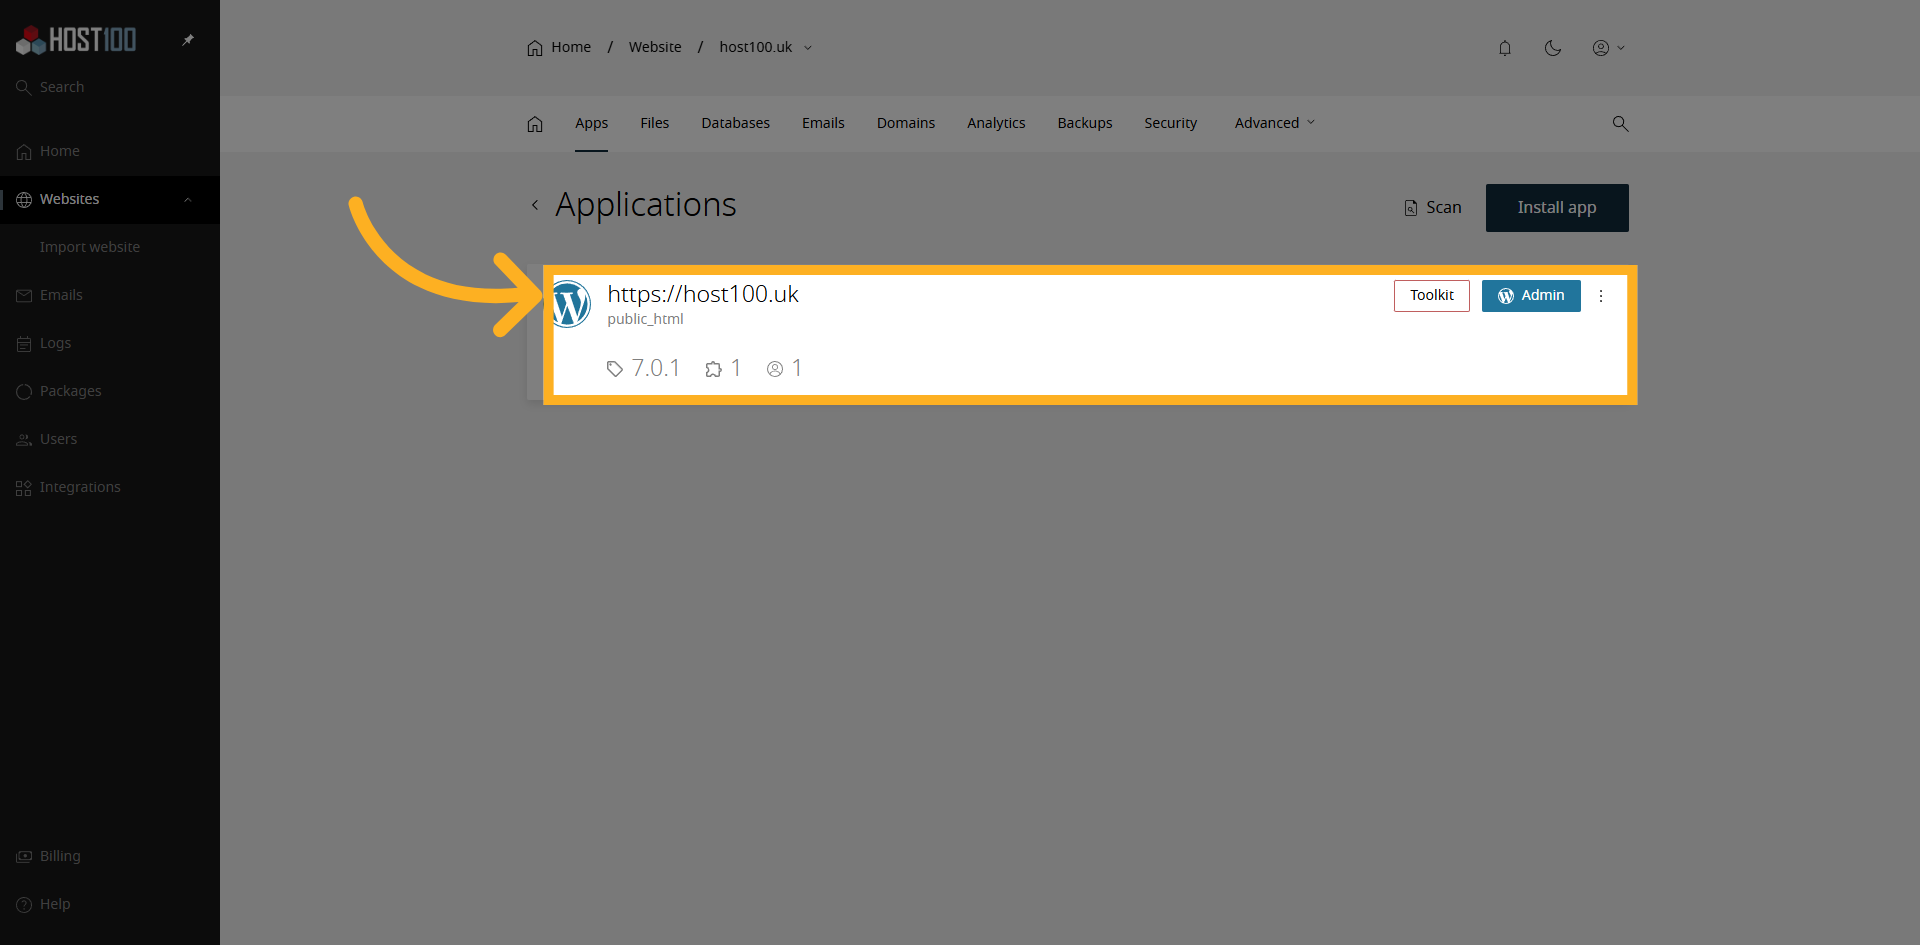The height and width of the screenshot is (945, 1920).
Task: Expand the Advanced tab dropdown
Action: (1275, 123)
